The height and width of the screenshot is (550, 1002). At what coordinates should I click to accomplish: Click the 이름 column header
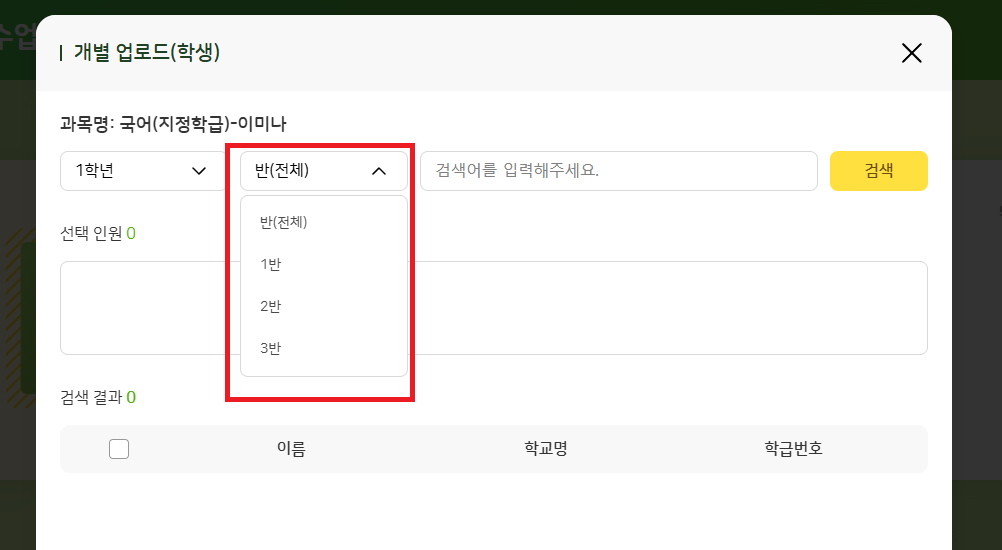[291, 449]
